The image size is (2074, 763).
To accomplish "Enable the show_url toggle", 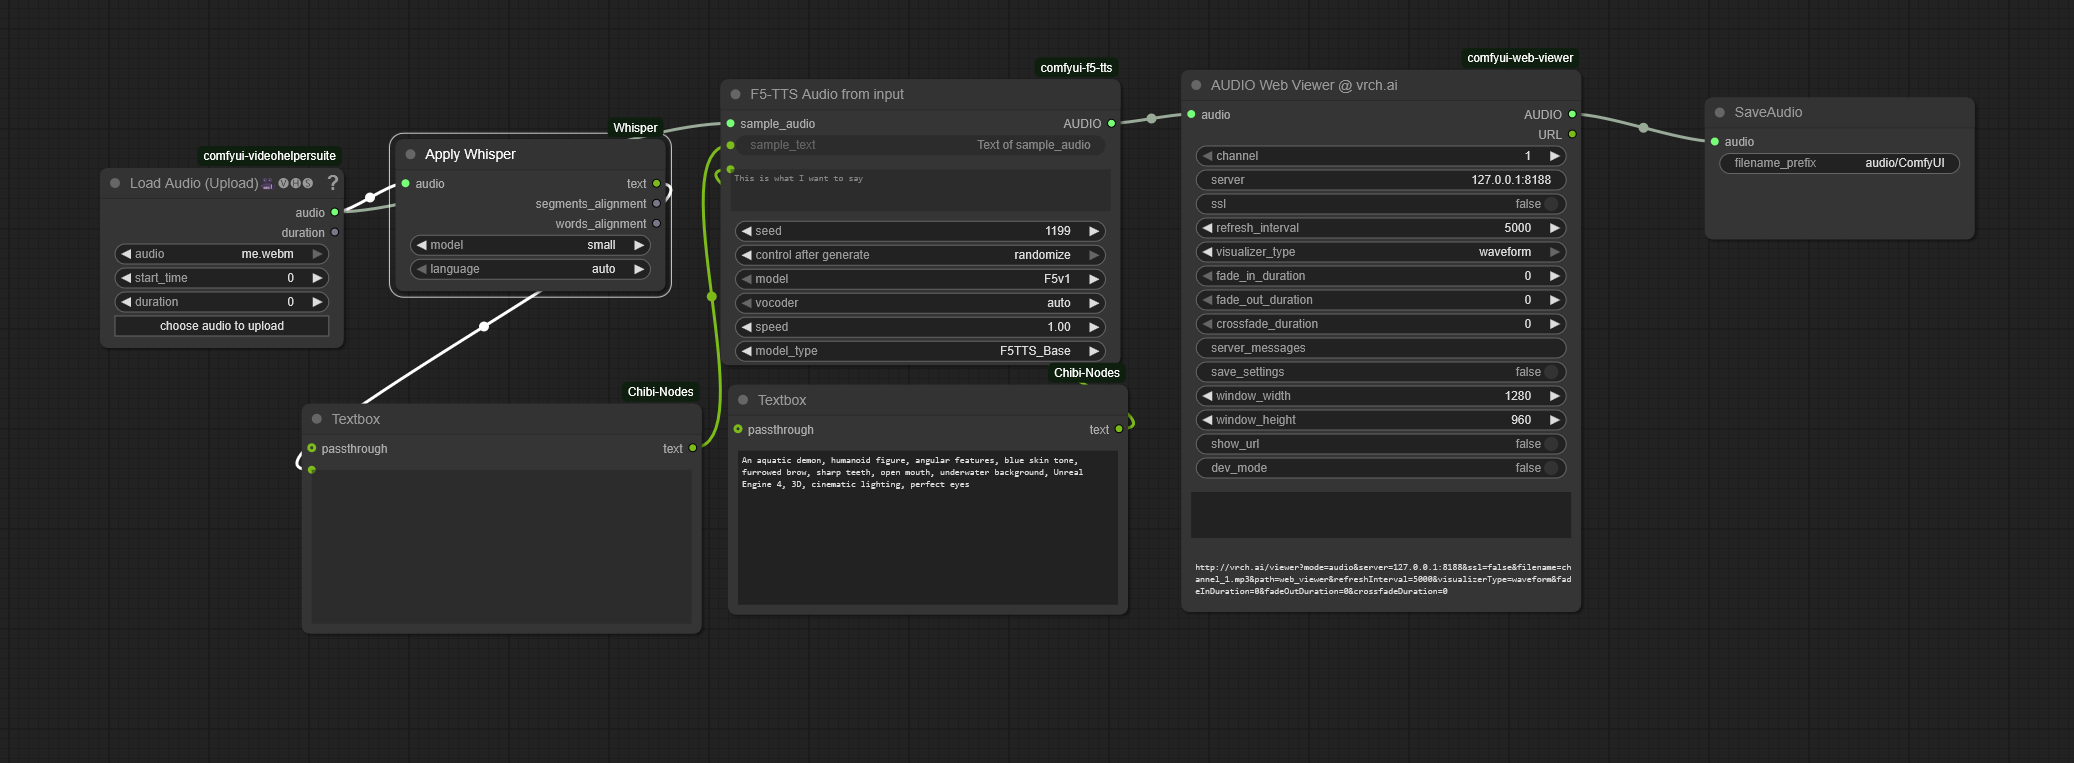I will click(x=1550, y=444).
